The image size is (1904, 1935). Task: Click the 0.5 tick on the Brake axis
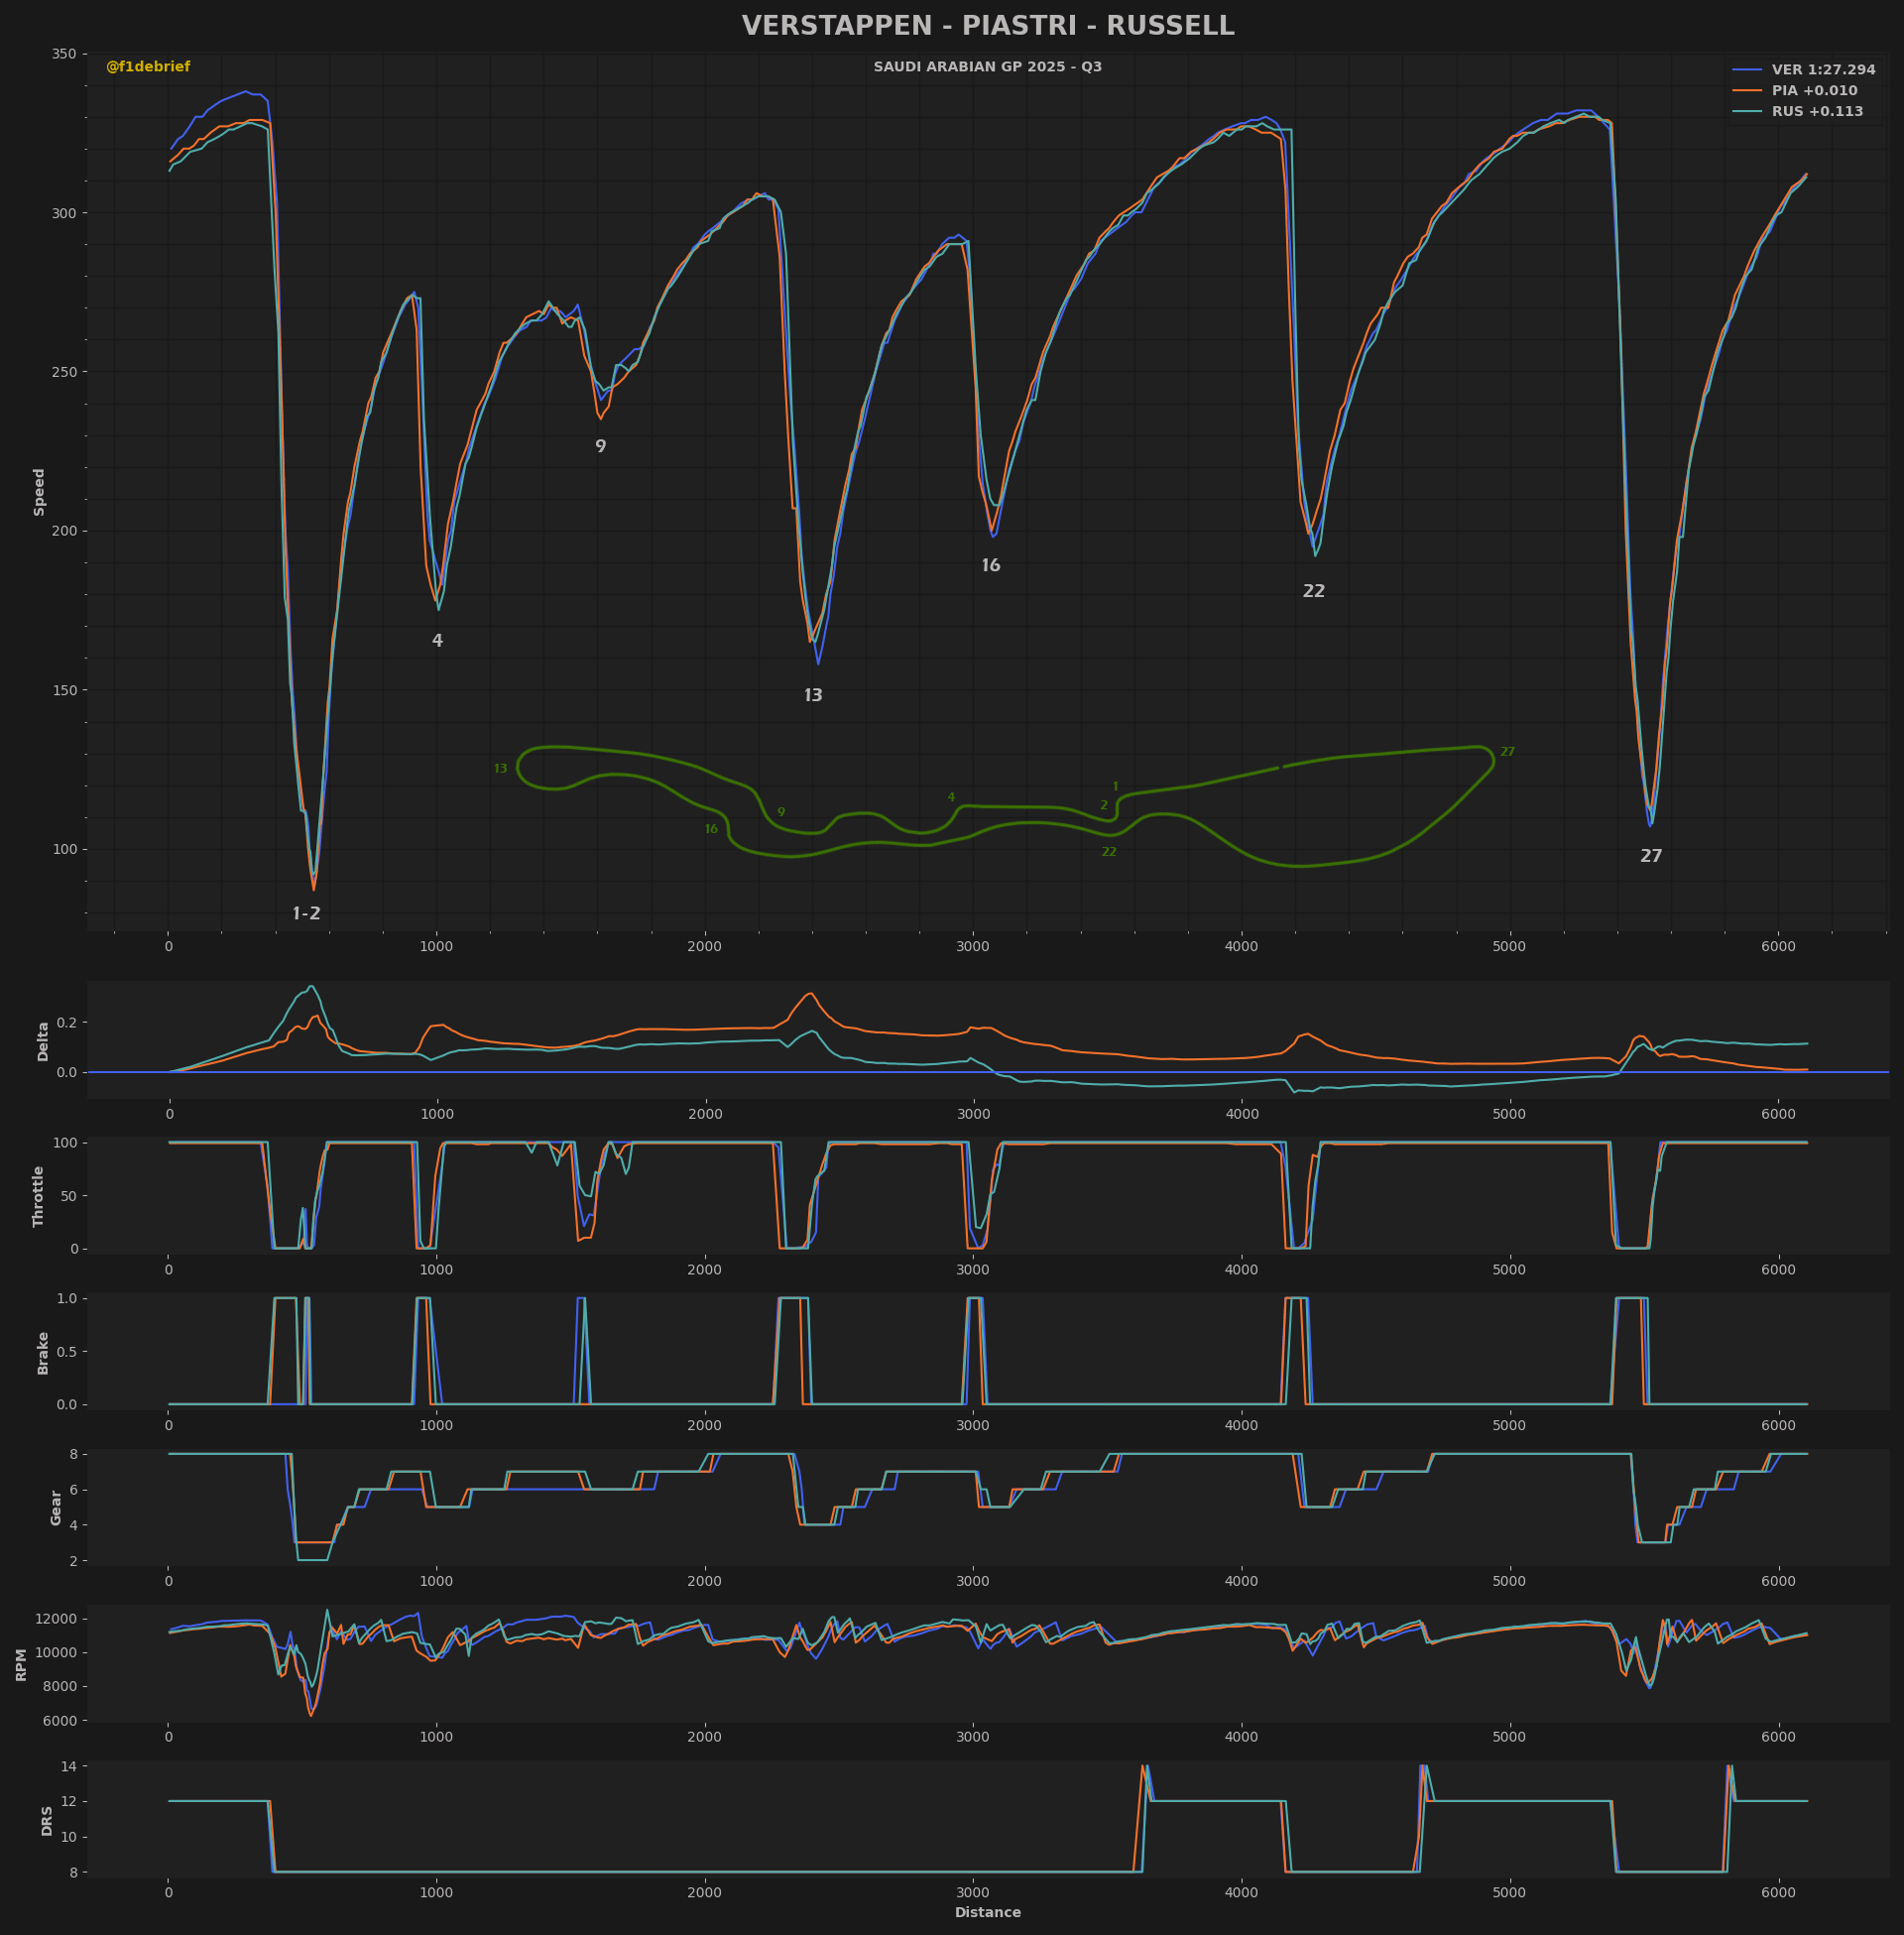(68, 1352)
